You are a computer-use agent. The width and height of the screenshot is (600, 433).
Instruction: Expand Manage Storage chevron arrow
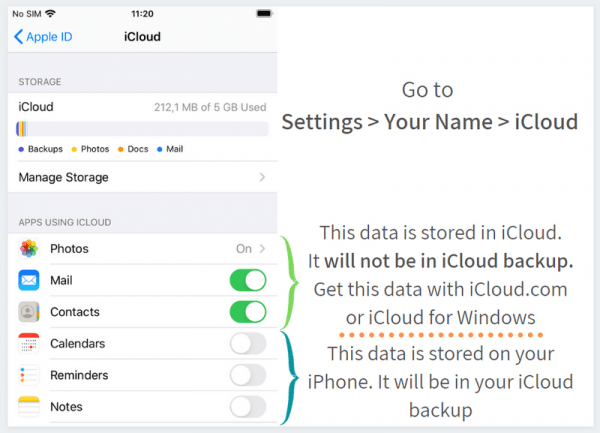[262, 177]
